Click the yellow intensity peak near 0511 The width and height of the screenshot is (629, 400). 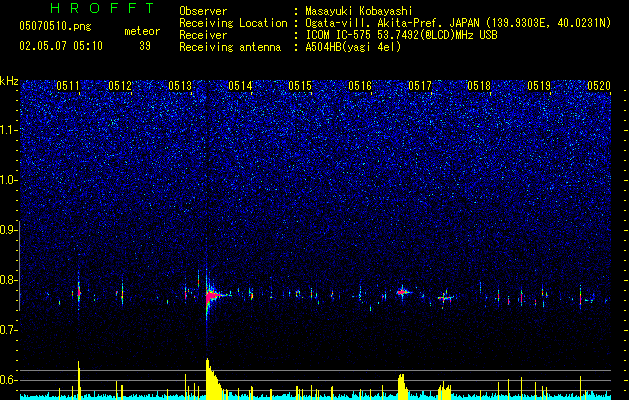(x=79, y=380)
